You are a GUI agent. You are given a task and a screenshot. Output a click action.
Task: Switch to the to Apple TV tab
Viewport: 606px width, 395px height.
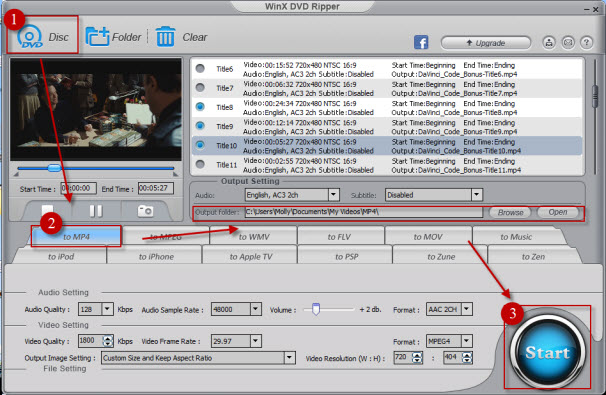pos(251,256)
